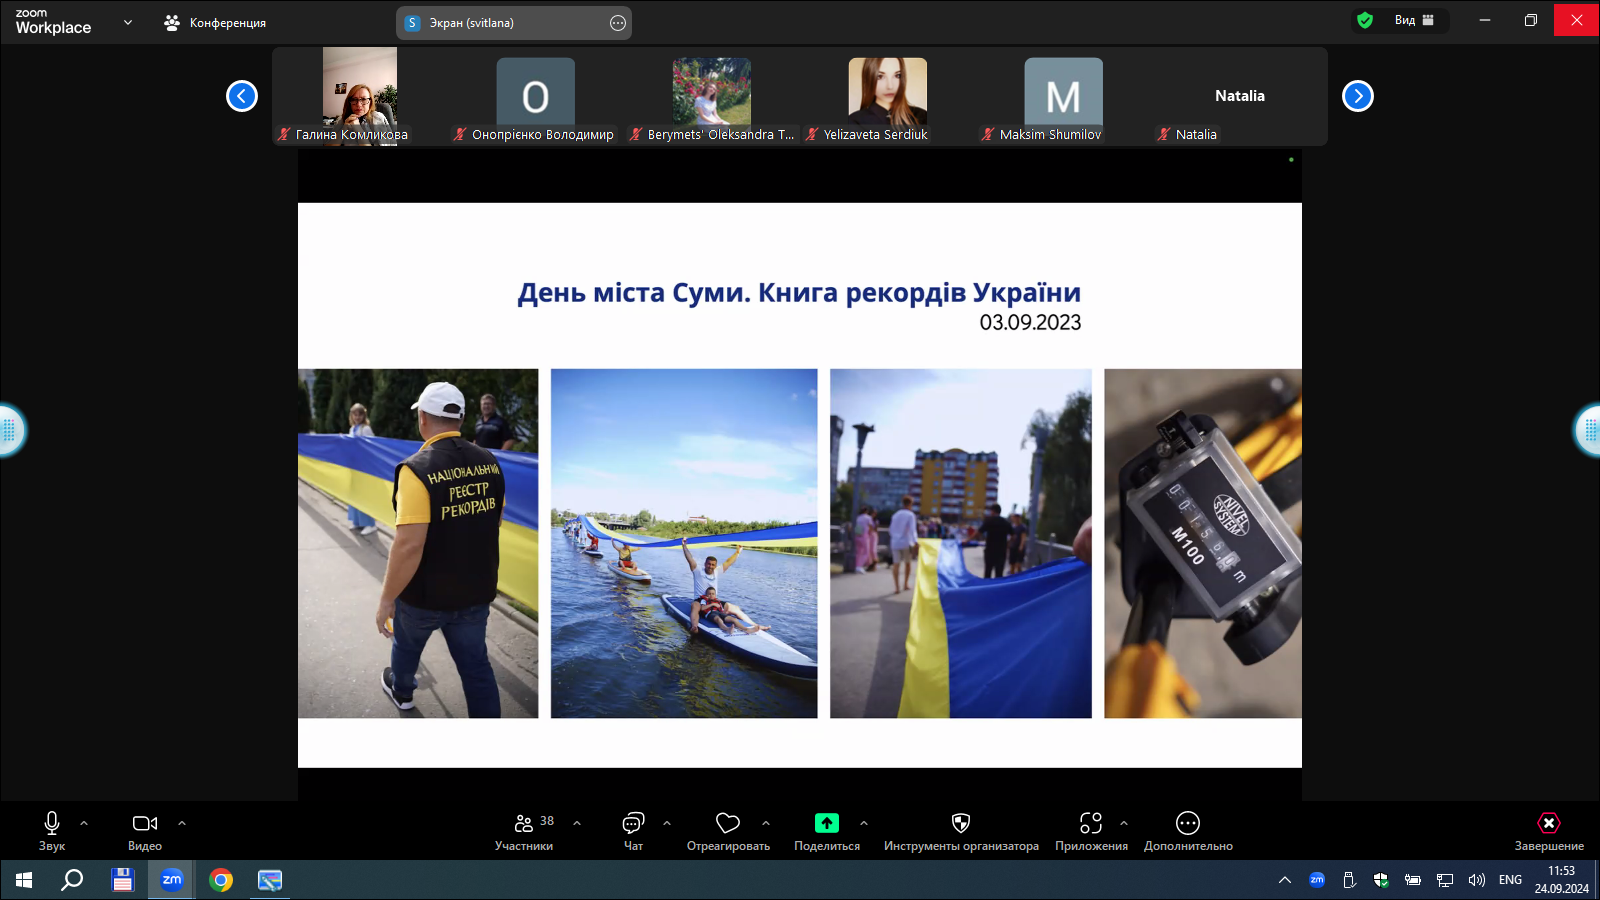The image size is (1600, 900).
Task: Open the Zoom Workplace dropdown chevron
Action: (x=128, y=22)
